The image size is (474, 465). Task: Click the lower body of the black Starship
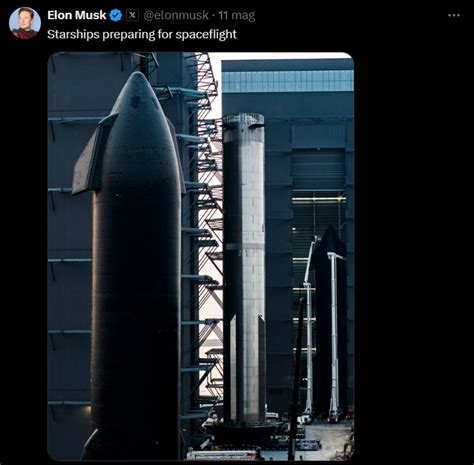(x=137, y=350)
